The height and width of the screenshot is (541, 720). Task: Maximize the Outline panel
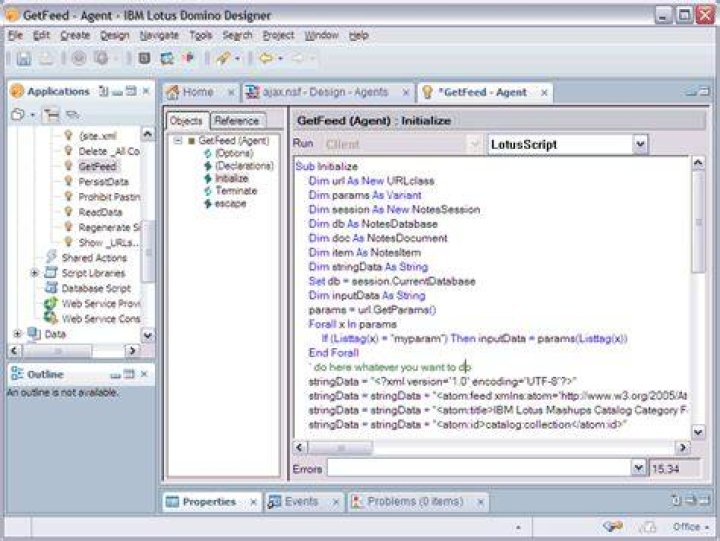point(129,374)
